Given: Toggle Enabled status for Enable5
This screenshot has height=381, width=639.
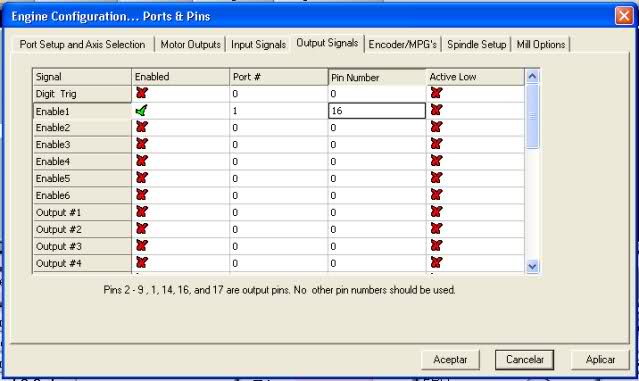Looking at the screenshot, I should tap(141, 178).
